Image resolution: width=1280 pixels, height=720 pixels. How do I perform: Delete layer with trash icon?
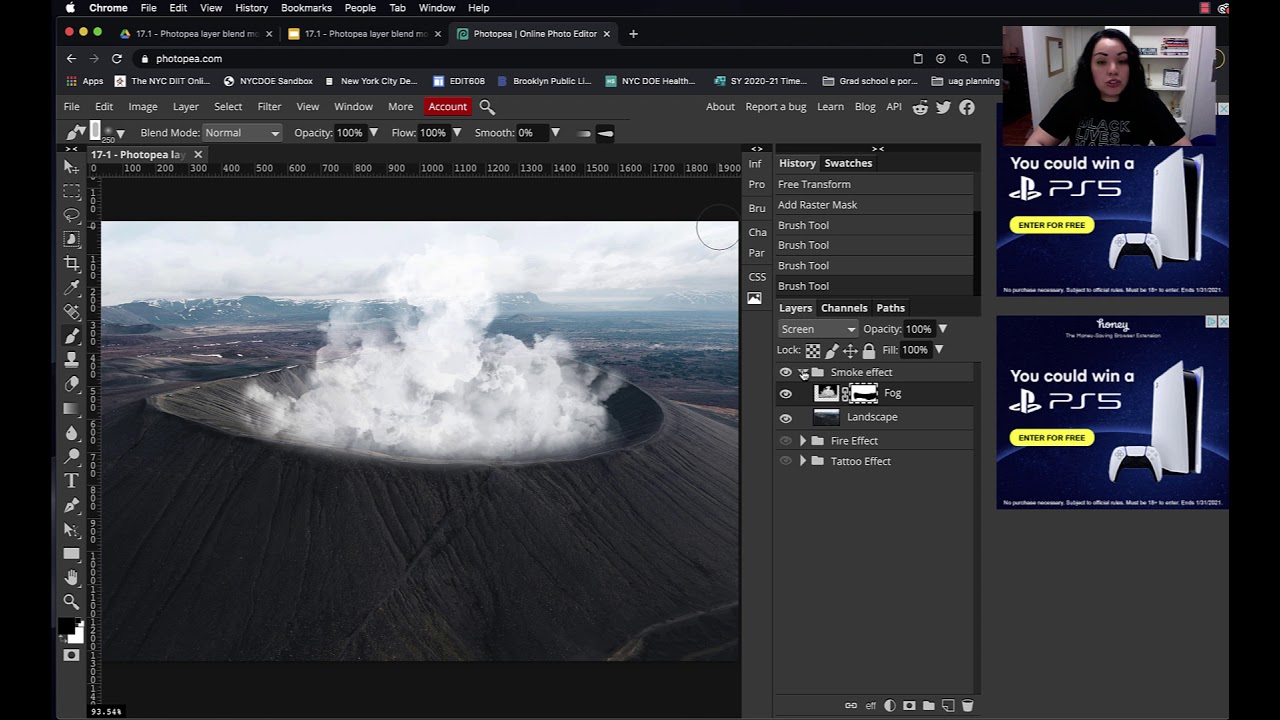(967, 705)
